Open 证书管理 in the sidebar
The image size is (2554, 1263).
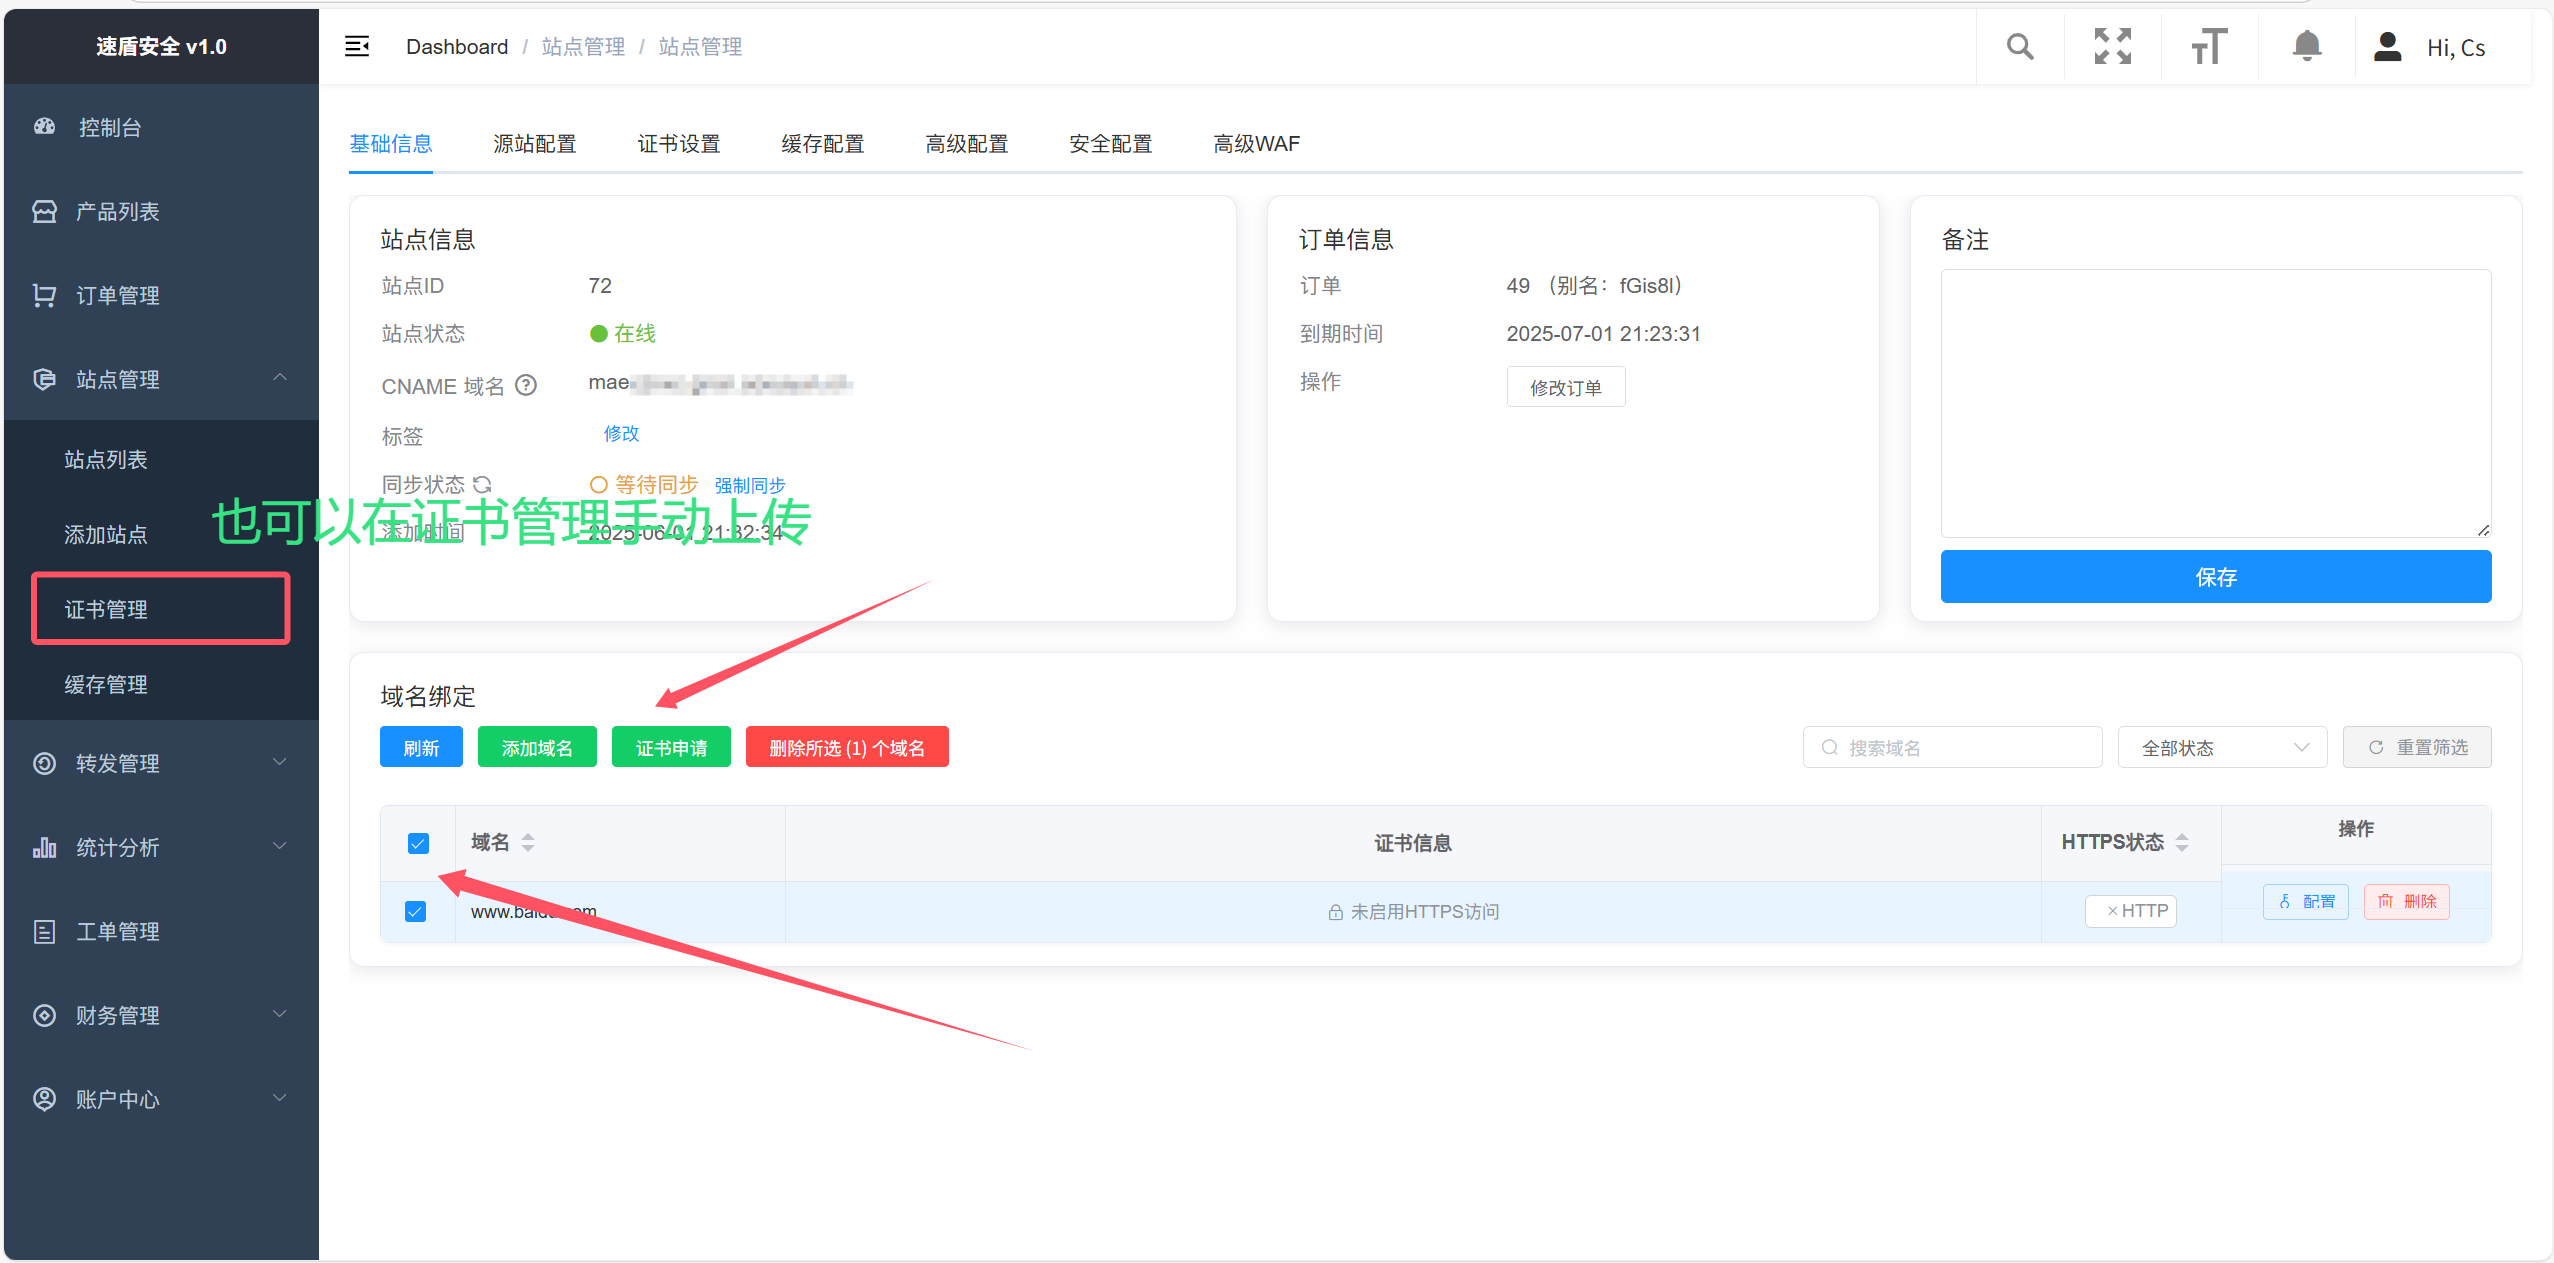160,609
